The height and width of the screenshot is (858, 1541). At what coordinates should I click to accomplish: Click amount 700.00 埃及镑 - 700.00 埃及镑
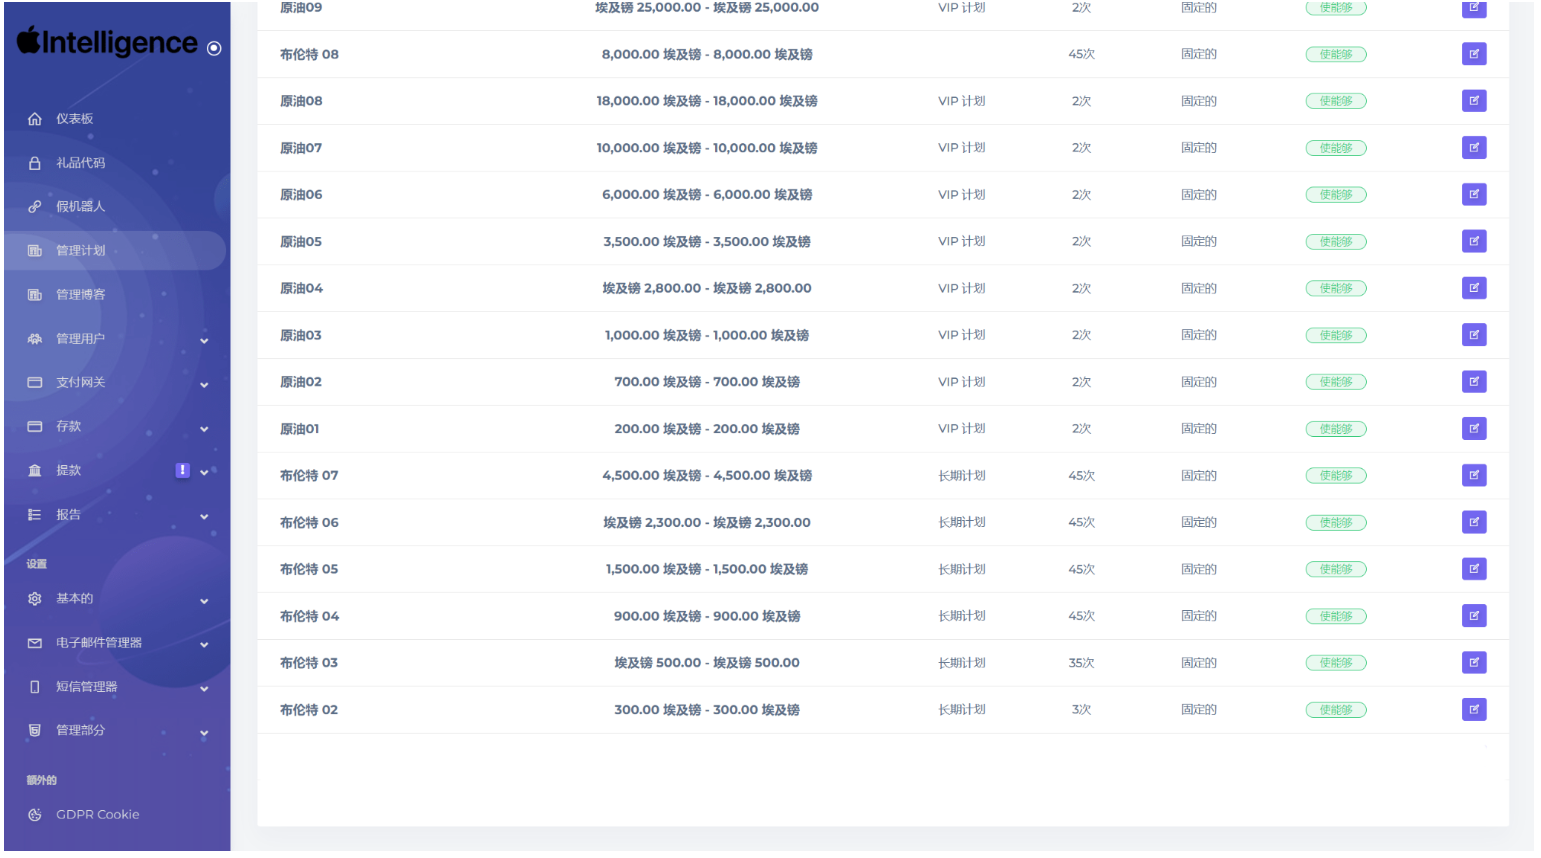click(x=707, y=382)
